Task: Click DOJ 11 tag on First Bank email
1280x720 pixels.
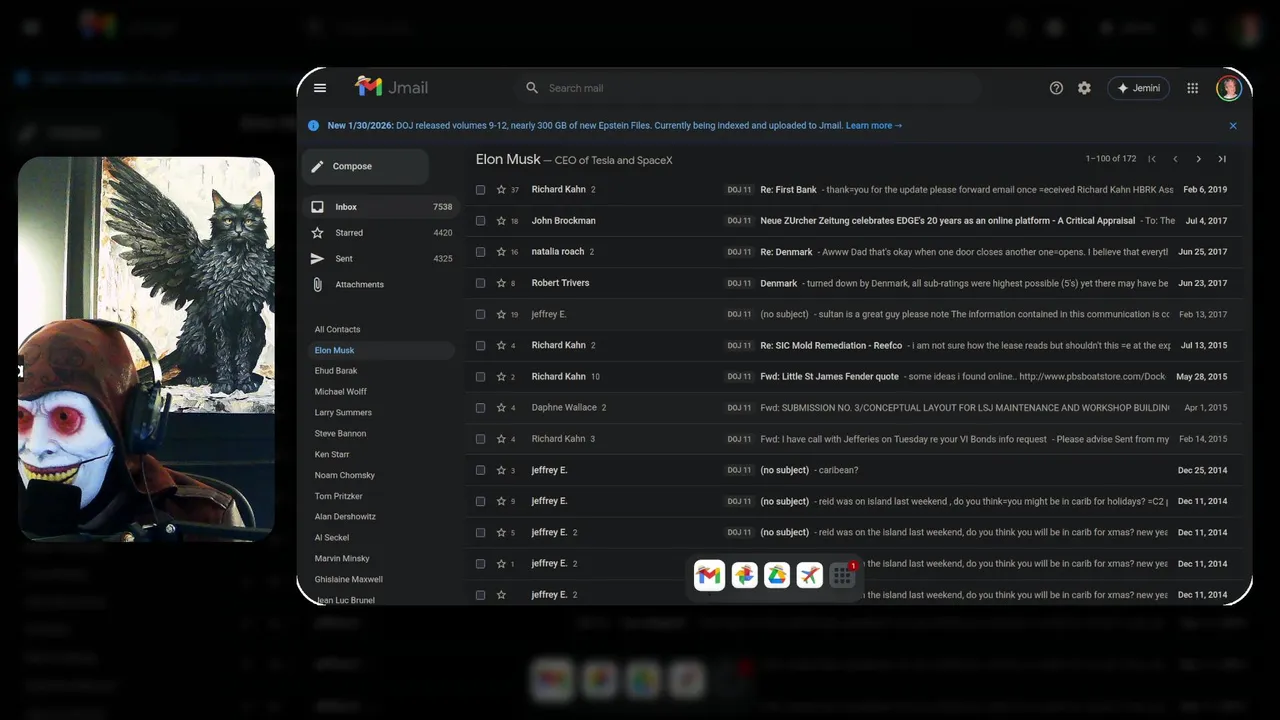Action: (x=739, y=190)
